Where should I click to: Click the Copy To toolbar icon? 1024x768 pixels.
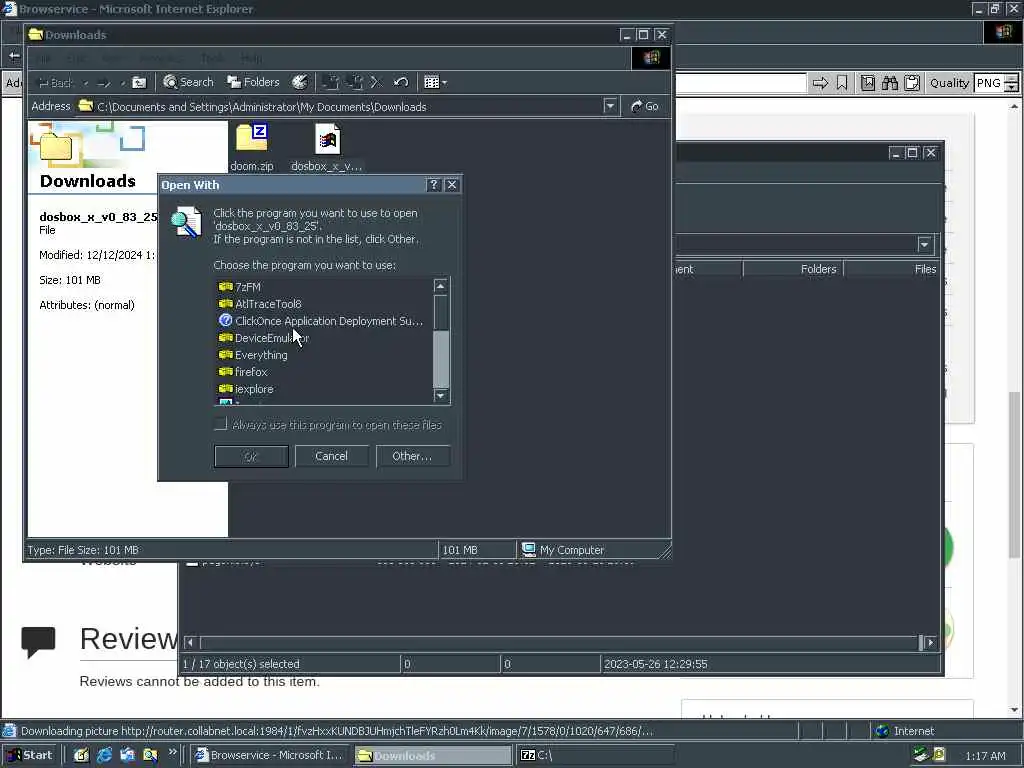pyautogui.click(x=355, y=82)
